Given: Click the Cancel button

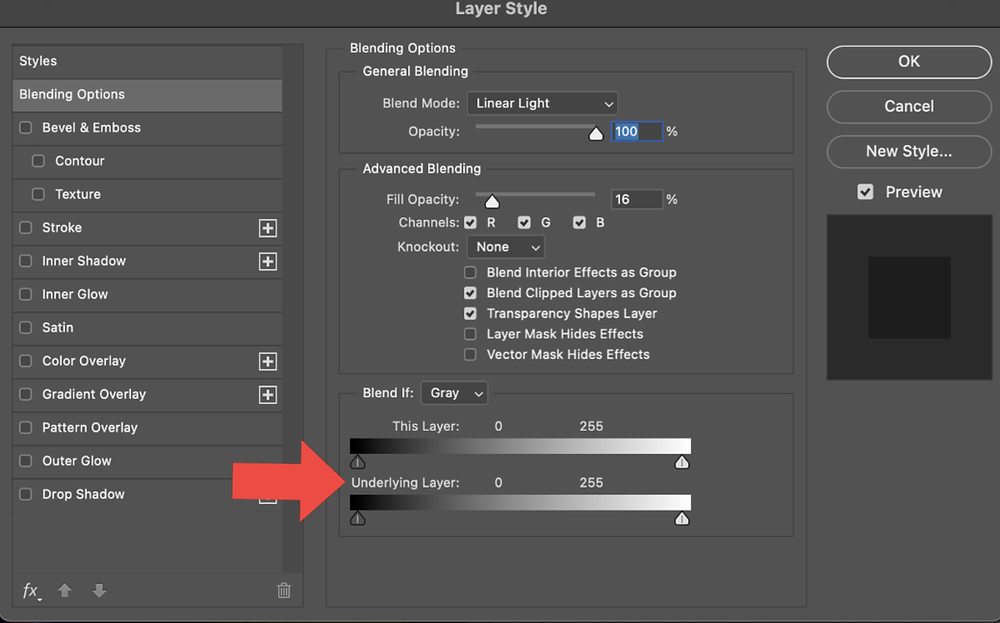Looking at the screenshot, I should click(909, 106).
